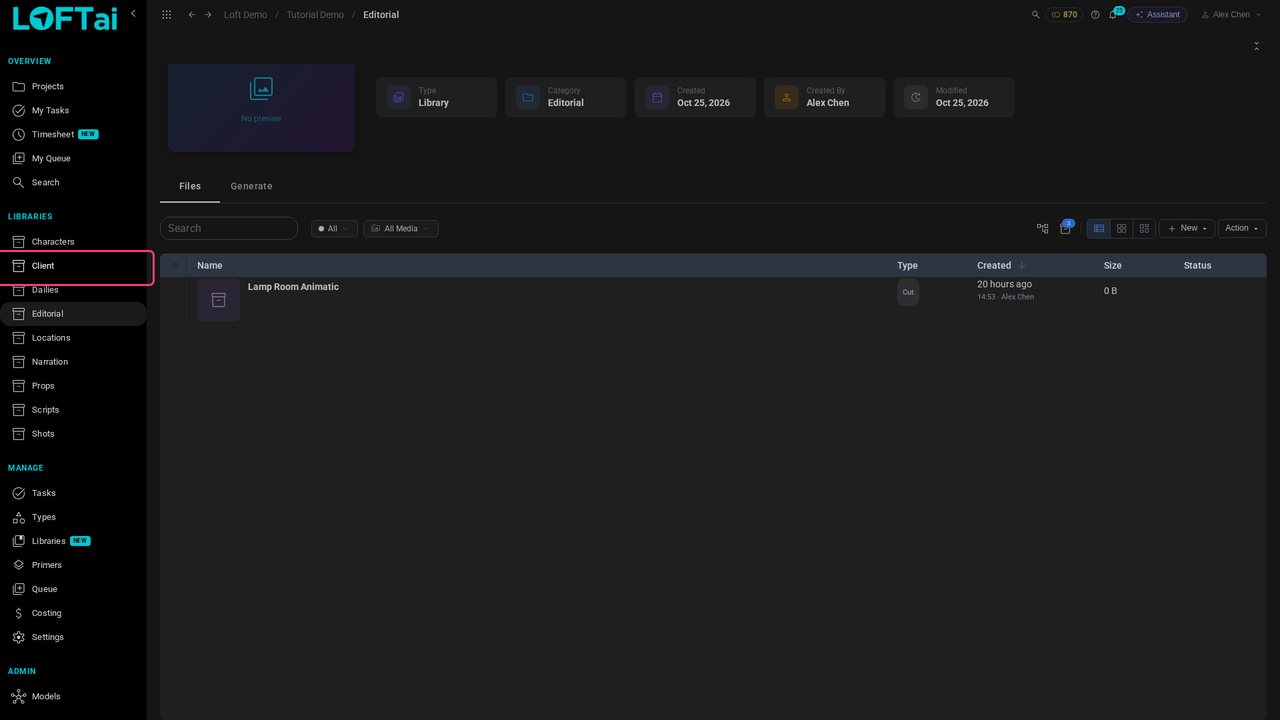
Task: Open the New dropdown
Action: click(1187, 228)
